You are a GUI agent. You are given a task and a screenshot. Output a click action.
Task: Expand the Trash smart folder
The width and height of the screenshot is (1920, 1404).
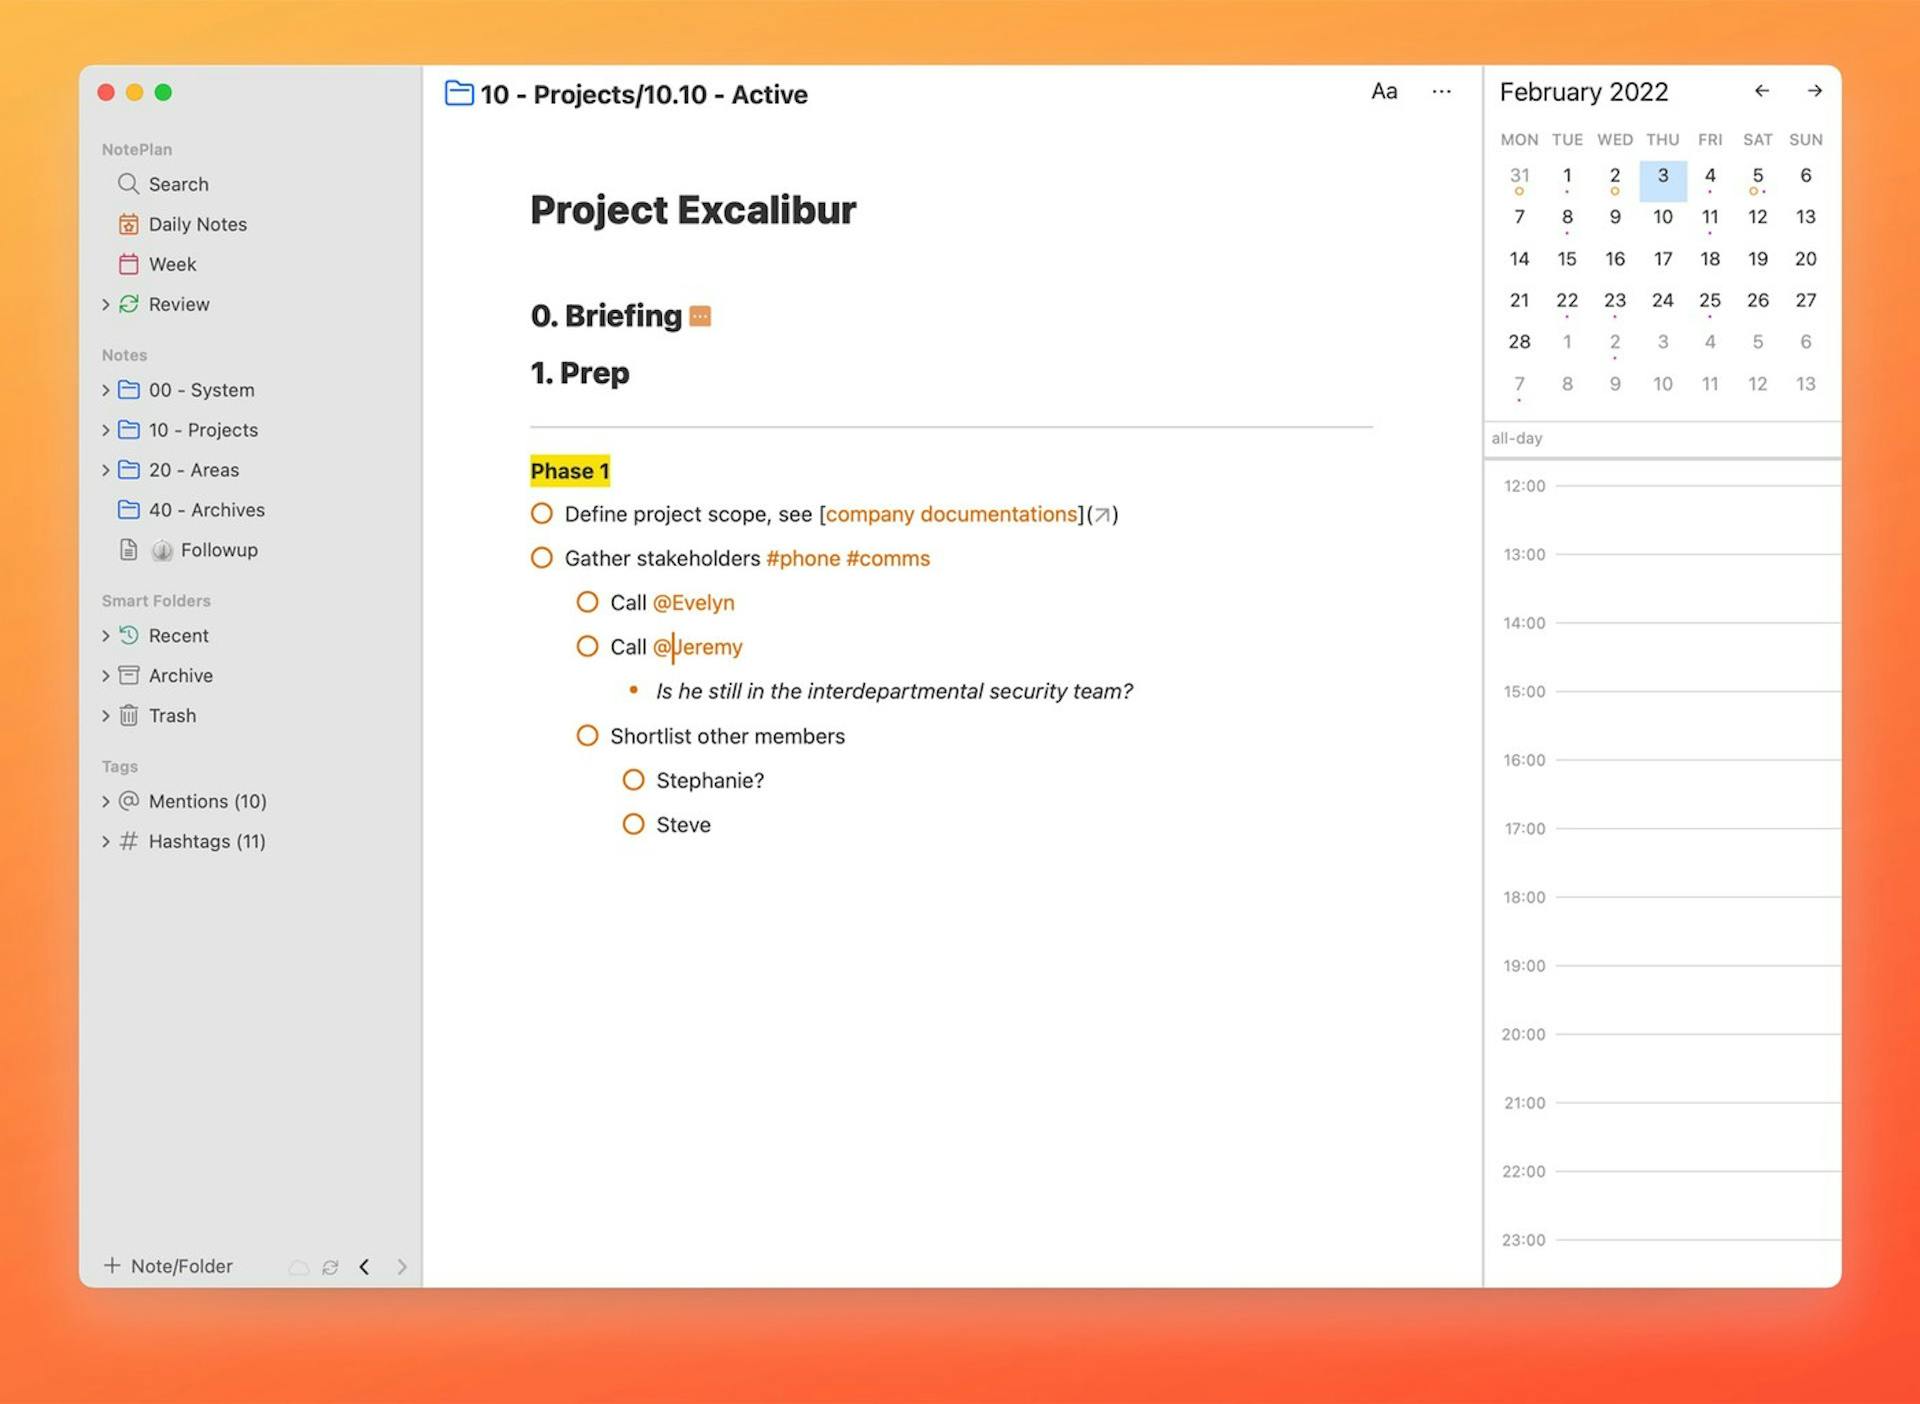click(107, 715)
